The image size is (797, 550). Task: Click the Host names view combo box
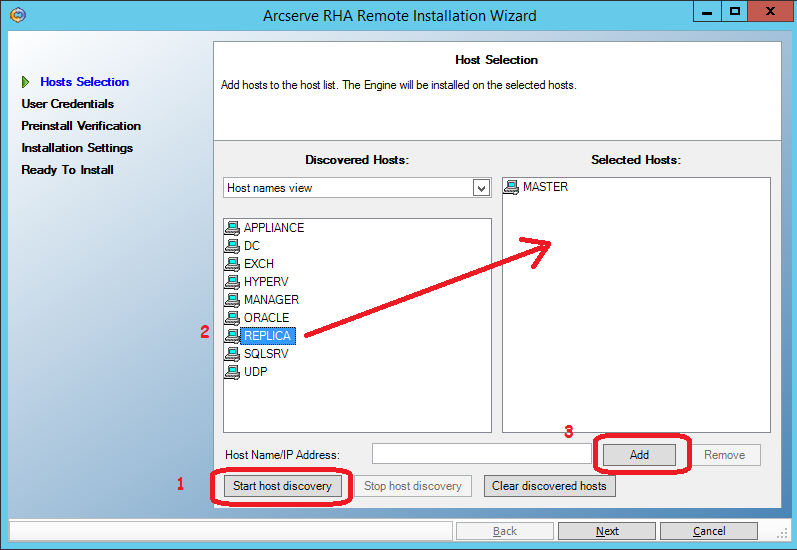pyautogui.click(x=357, y=188)
